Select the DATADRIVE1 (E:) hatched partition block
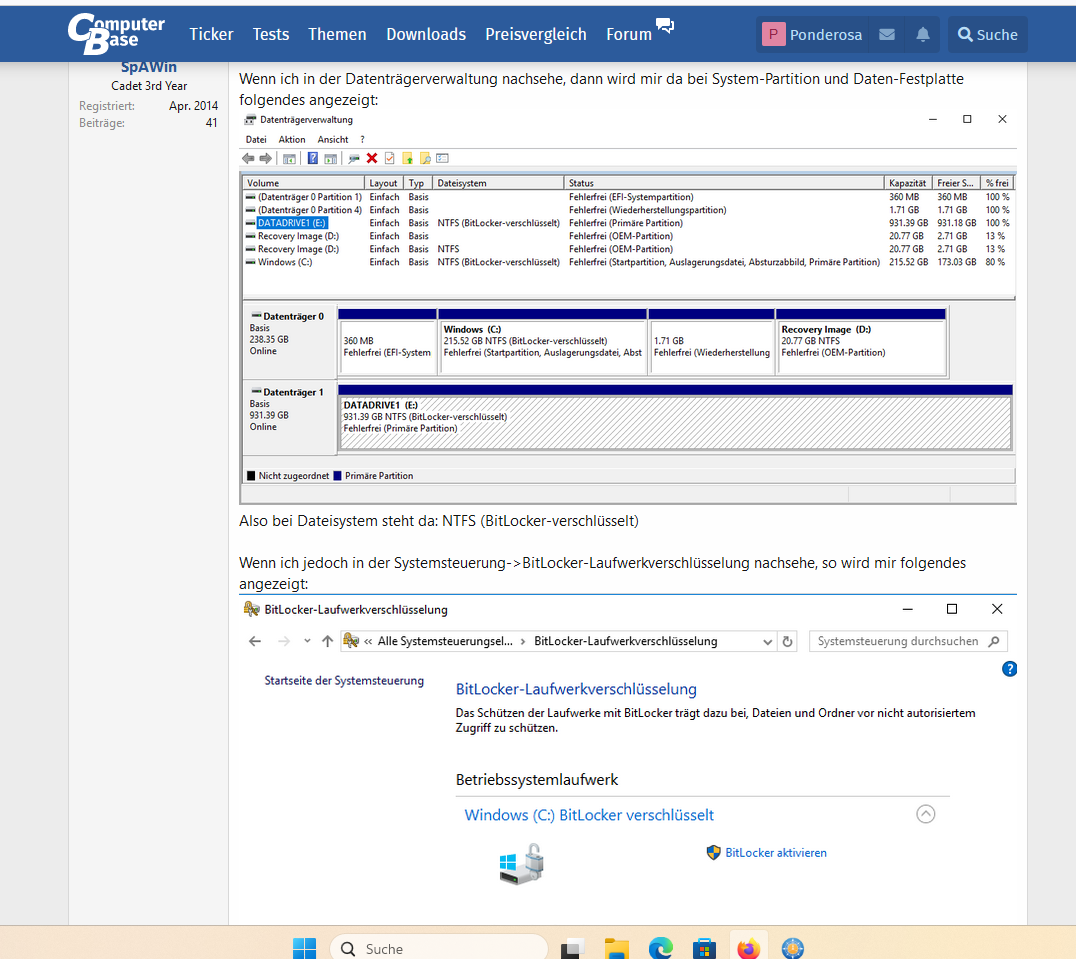The image size is (1076, 959). [675, 418]
